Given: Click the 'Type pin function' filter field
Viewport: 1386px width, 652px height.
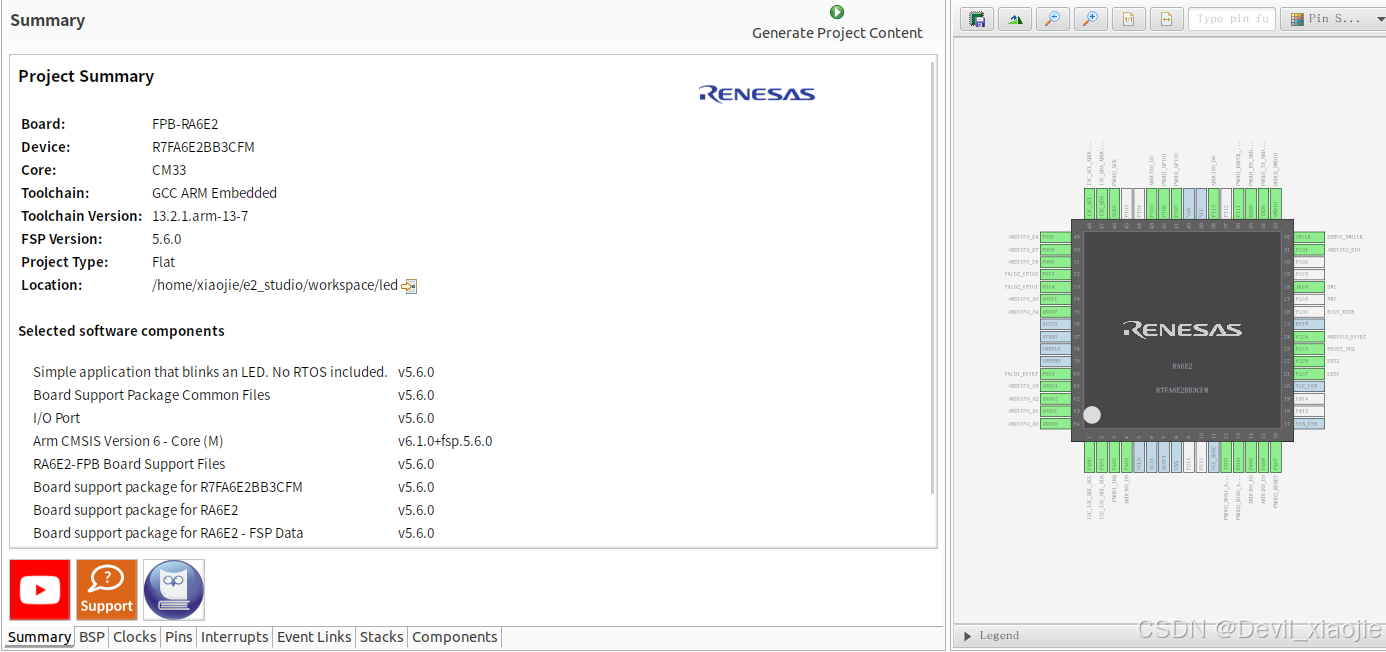Looking at the screenshot, I should pos(1231,19).
